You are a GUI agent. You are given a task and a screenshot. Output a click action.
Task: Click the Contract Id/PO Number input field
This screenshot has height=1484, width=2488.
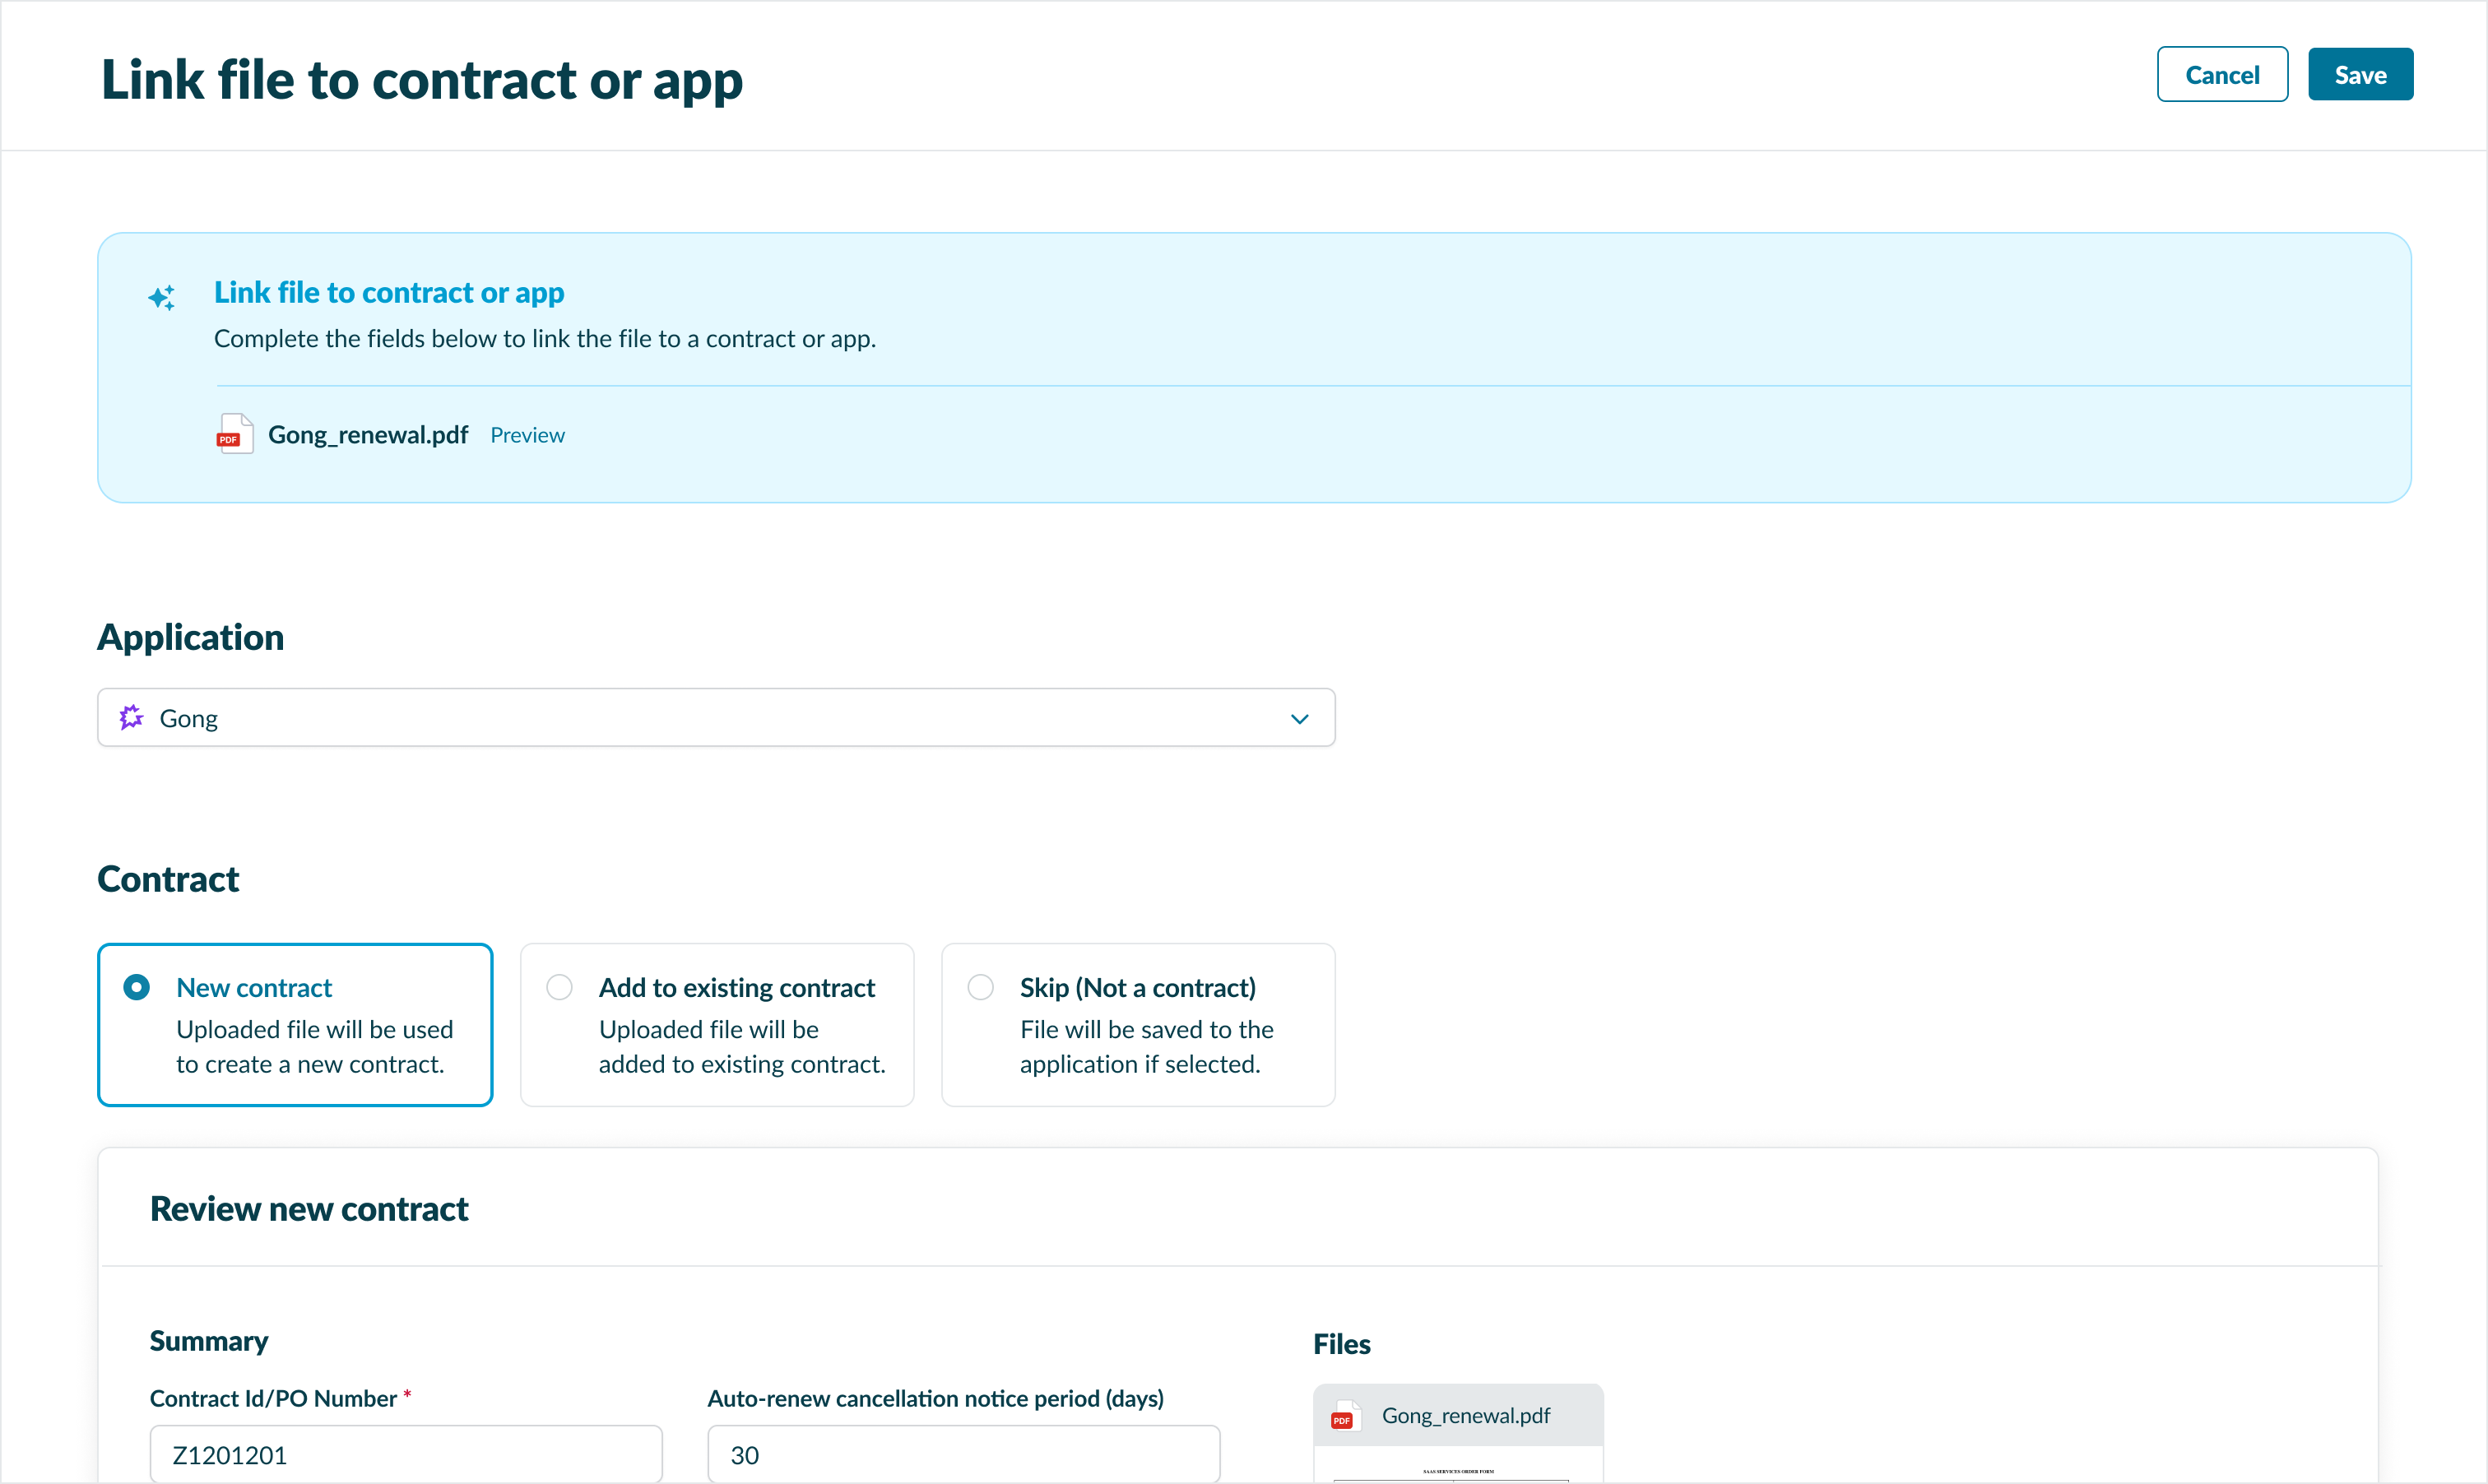[x=405, y=1454]
